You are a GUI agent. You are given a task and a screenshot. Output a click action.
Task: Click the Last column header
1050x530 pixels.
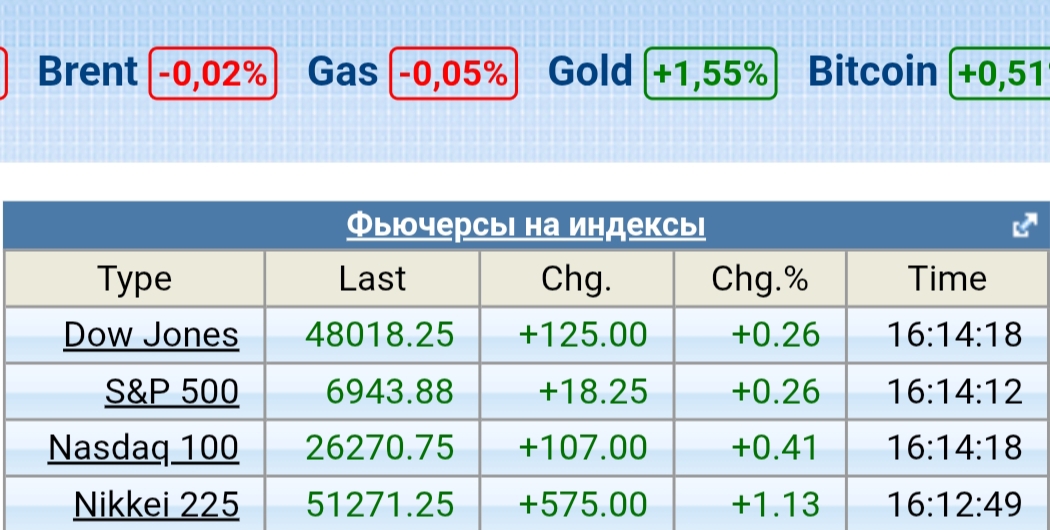(372, 279)
